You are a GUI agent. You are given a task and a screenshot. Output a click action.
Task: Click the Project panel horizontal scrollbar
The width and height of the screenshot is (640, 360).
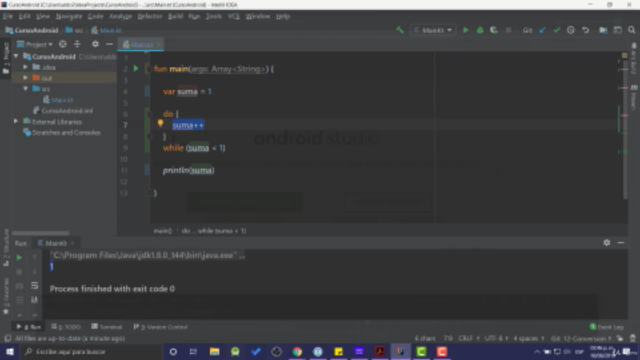pyautogui.click(x=41, y=233)
